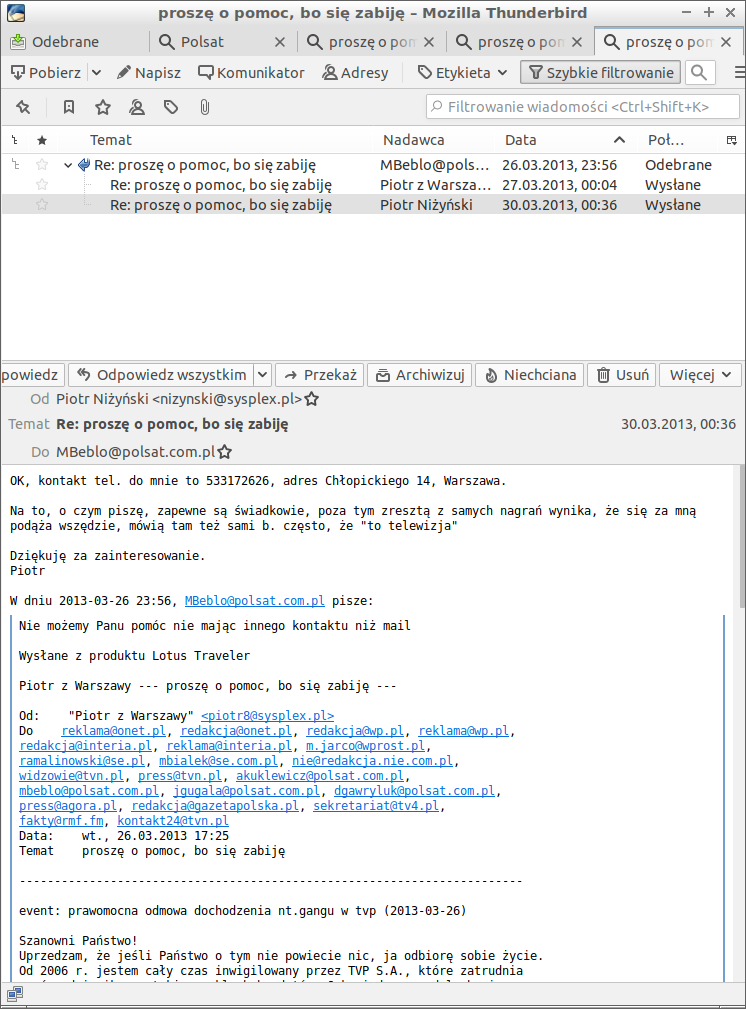
Task: Click fakty@rmf.fm email link
Action: tap(61, 821)
